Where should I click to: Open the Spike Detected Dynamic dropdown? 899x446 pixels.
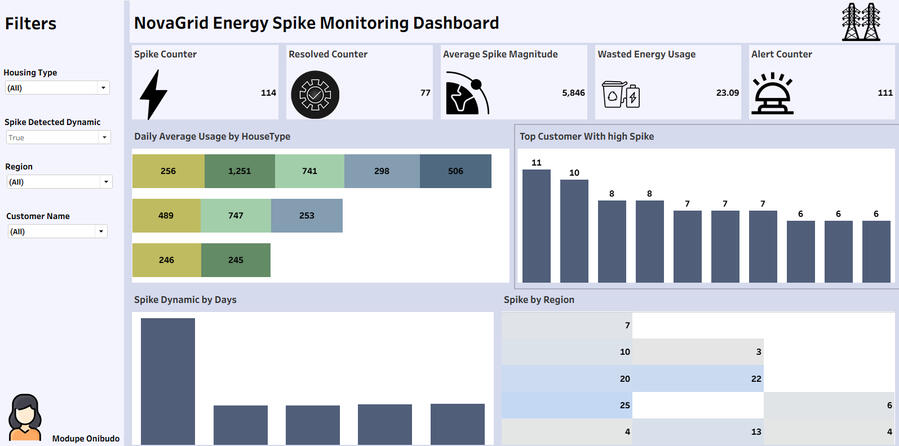[x=57, y=138]
